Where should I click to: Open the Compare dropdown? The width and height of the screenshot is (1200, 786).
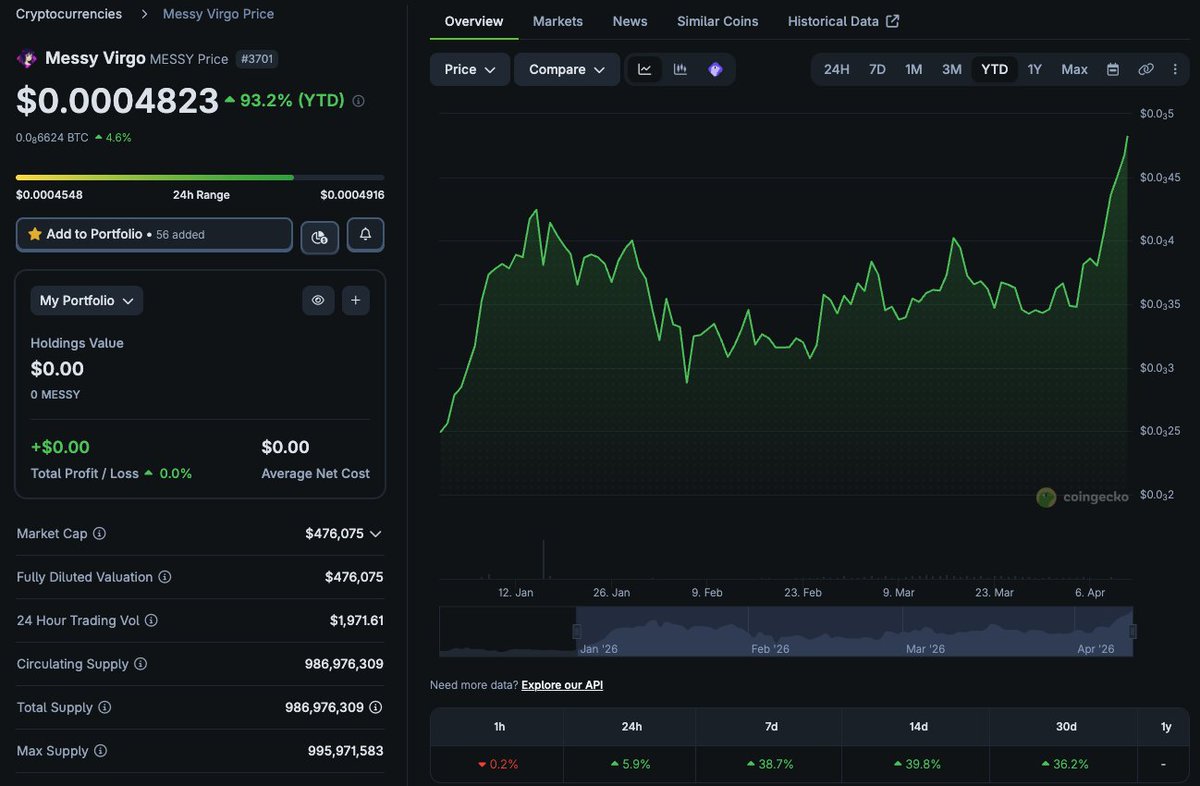(567, 69)
